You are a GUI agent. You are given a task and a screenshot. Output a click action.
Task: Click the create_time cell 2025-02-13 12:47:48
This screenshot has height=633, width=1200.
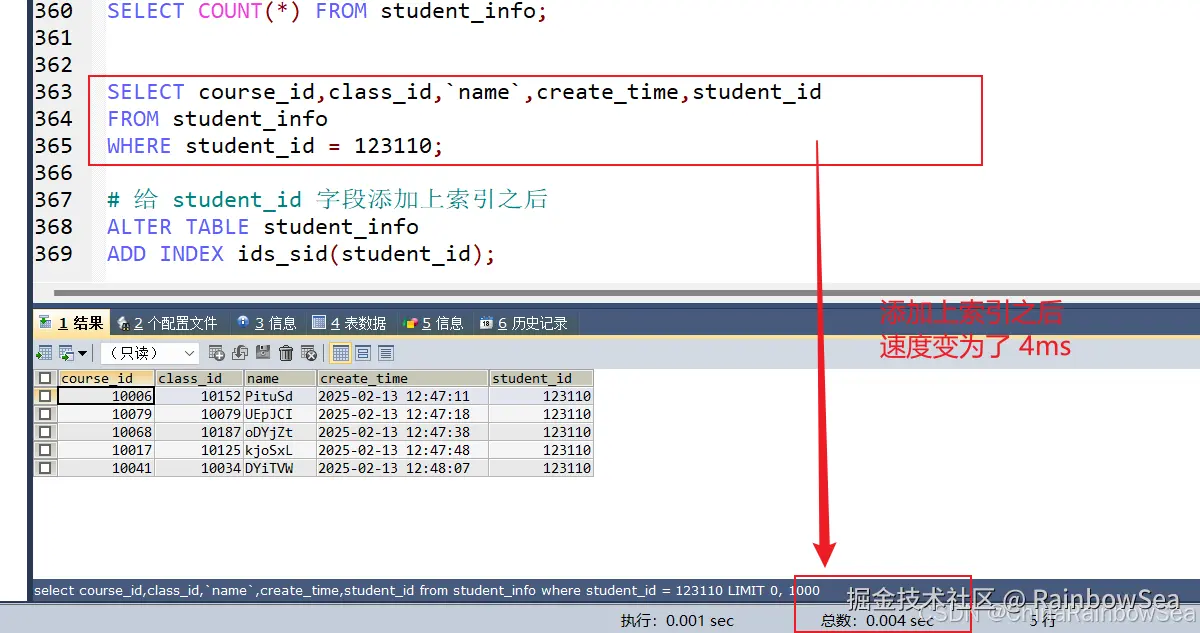tap(403, 450)
